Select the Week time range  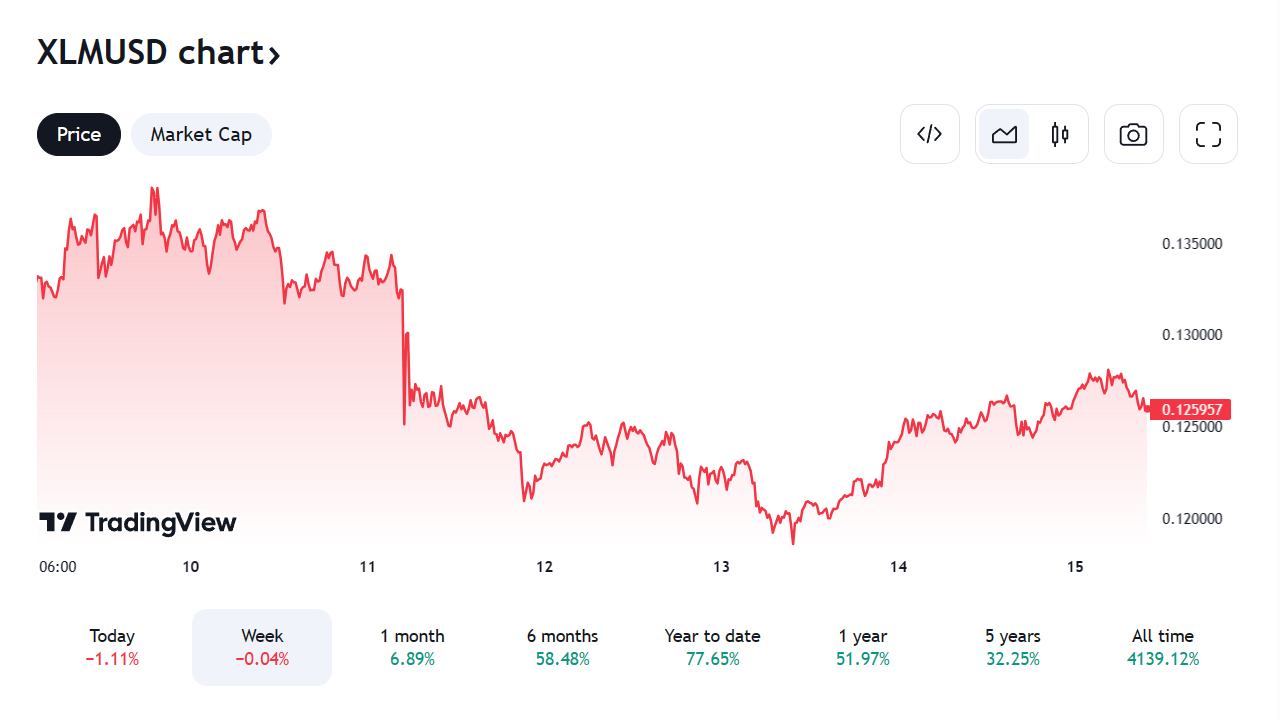pos(262,647)
